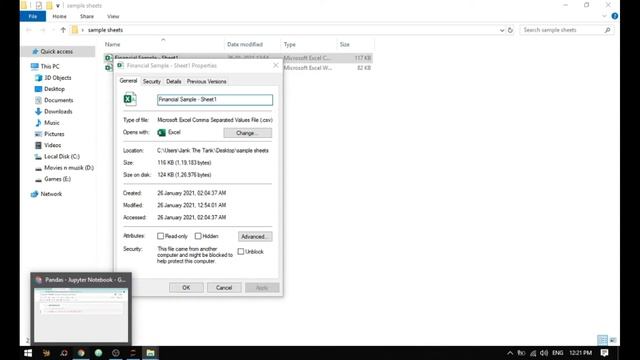
Task: Refresh the sample sheets folder view
Action: click(510, 30)
